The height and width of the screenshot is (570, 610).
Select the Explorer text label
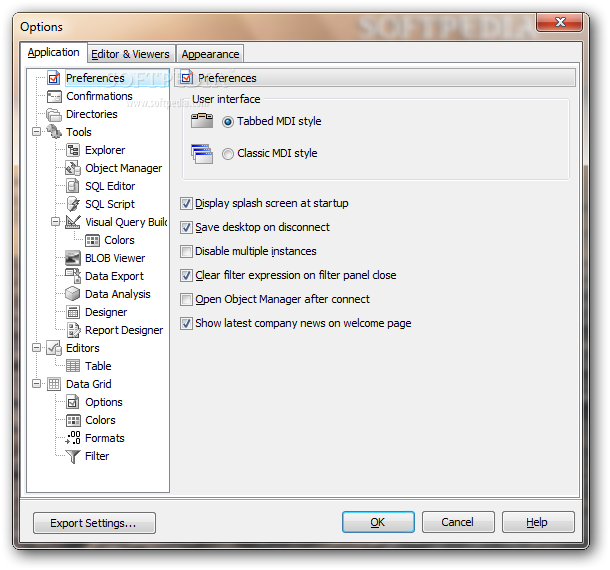point(105,150)
